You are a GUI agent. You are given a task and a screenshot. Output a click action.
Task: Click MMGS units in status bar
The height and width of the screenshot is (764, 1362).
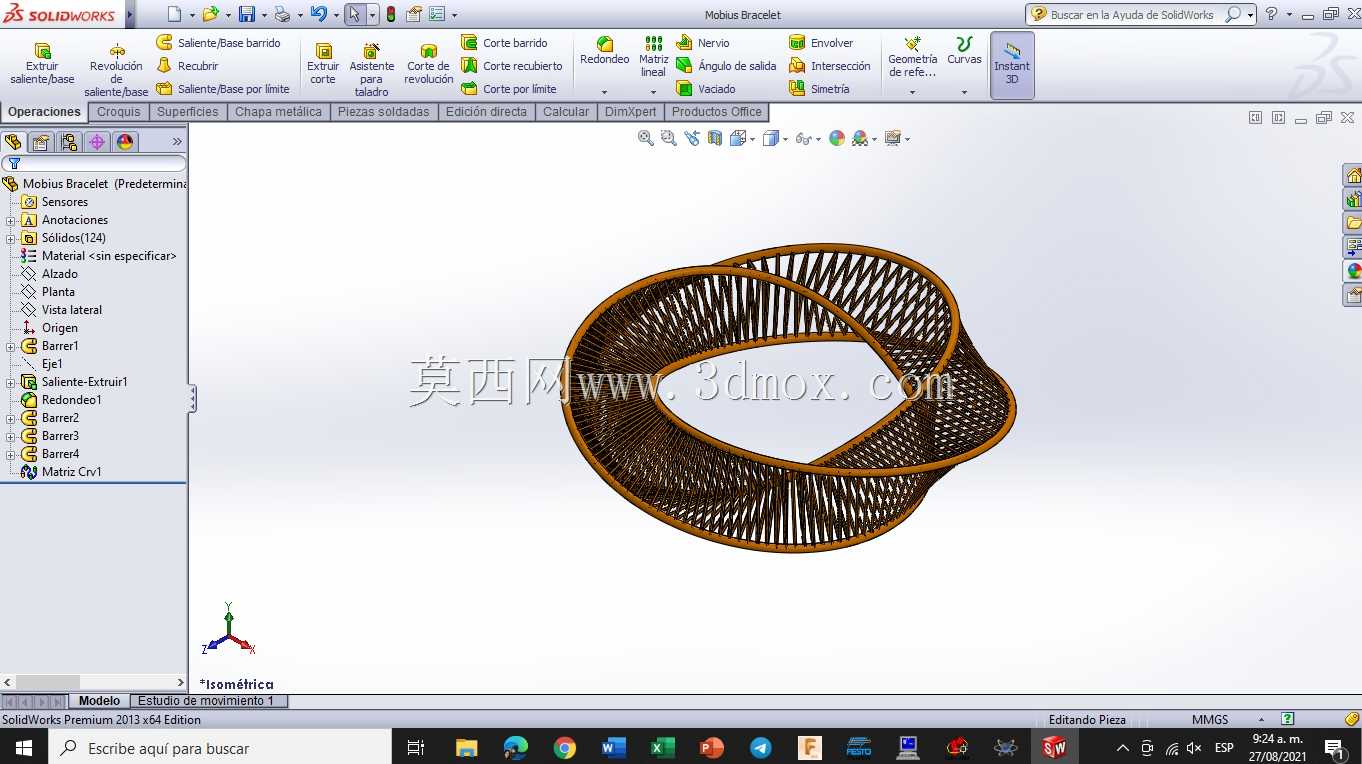(x=1210, y=720)
